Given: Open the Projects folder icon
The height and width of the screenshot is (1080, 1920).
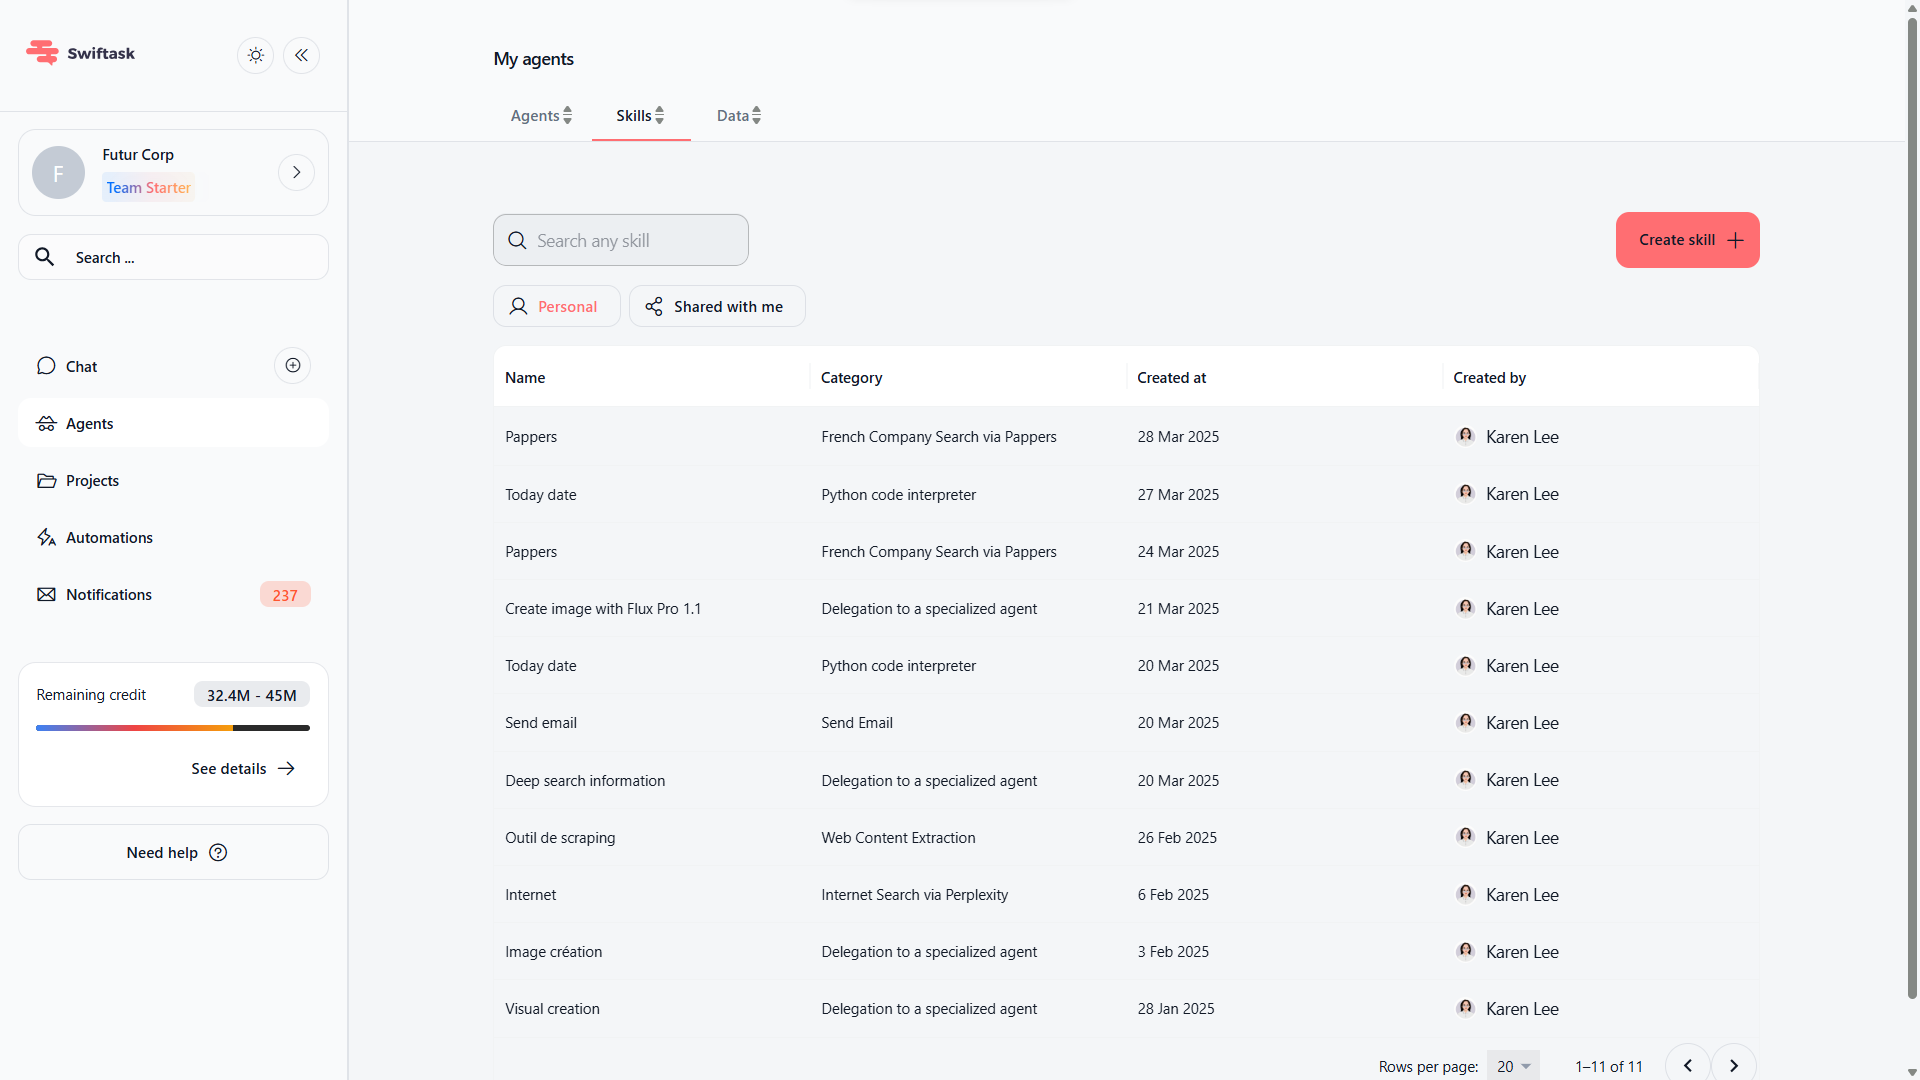Looking at the screenshot, I should [46, 481].
